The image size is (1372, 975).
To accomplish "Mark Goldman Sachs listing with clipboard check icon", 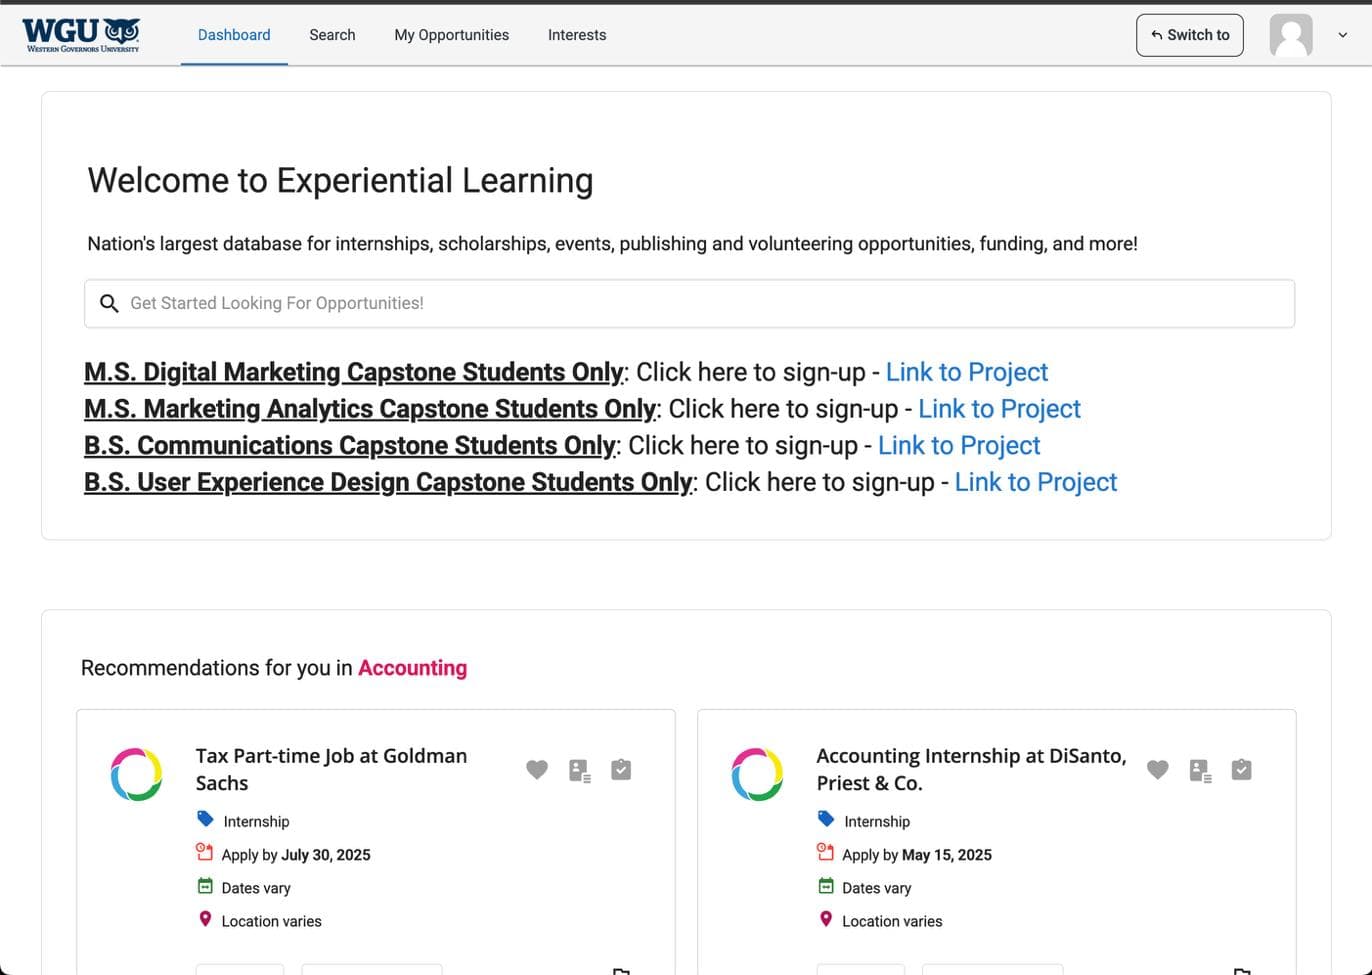I will click(621, 769).
